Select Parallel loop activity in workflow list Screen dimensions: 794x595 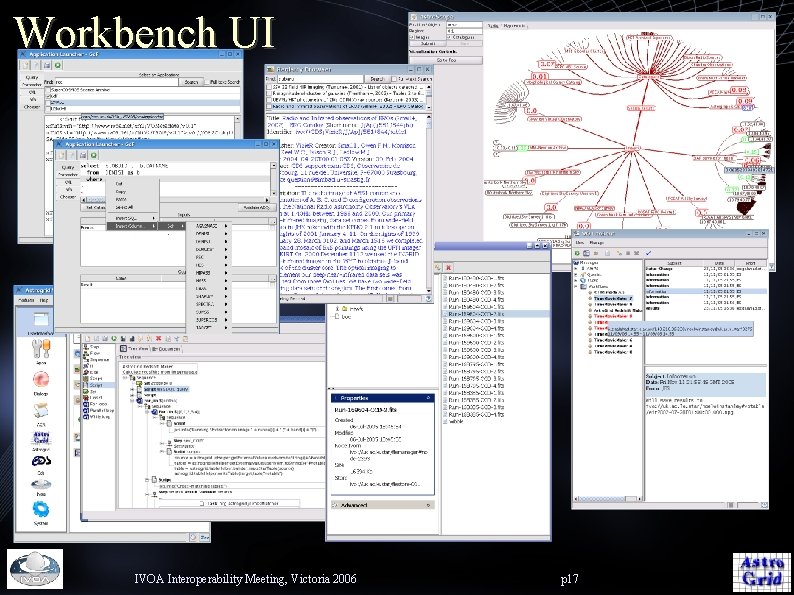point(98,410)
